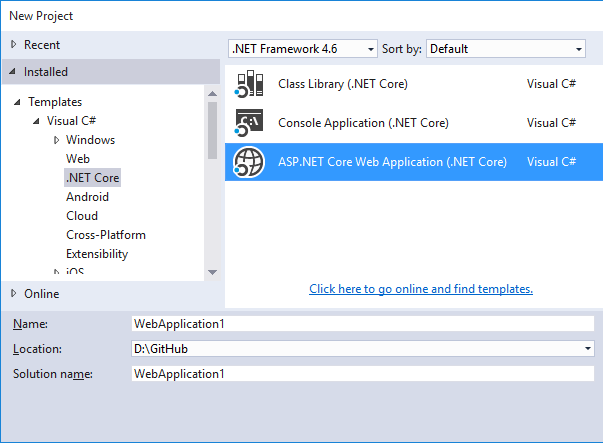Select the Cloud templates category
603x443 pixels.
pos(82,216)
